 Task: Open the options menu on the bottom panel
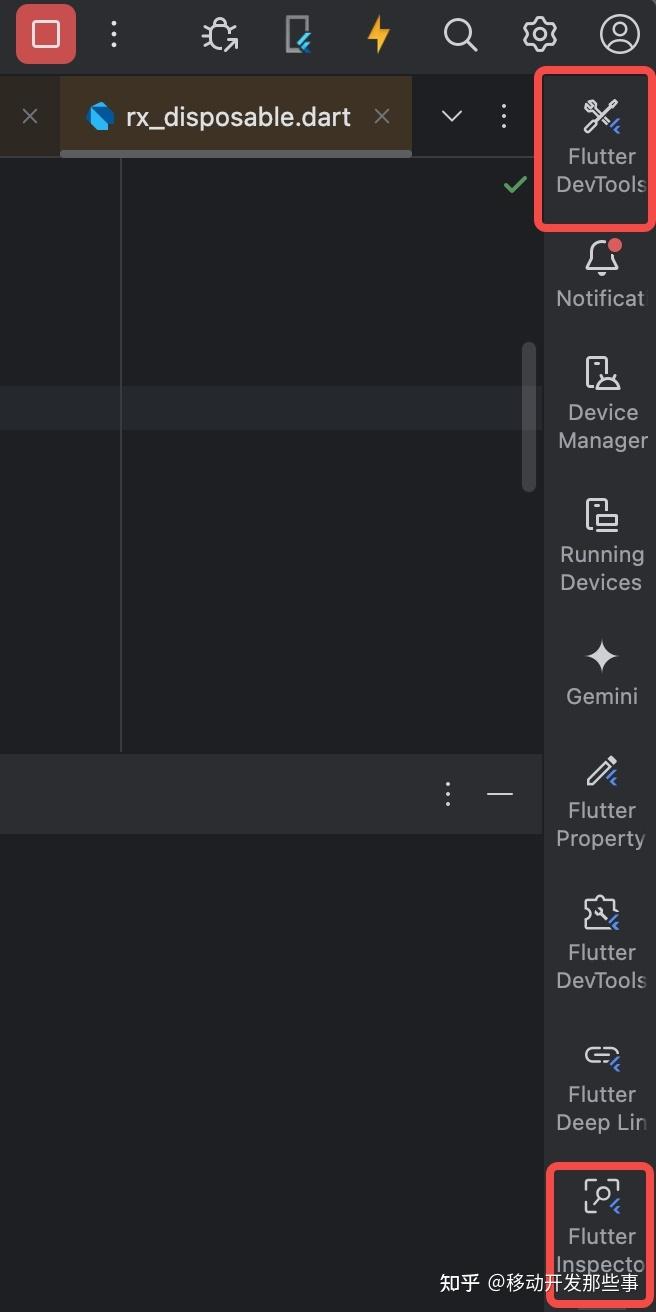tap(447, 794)
